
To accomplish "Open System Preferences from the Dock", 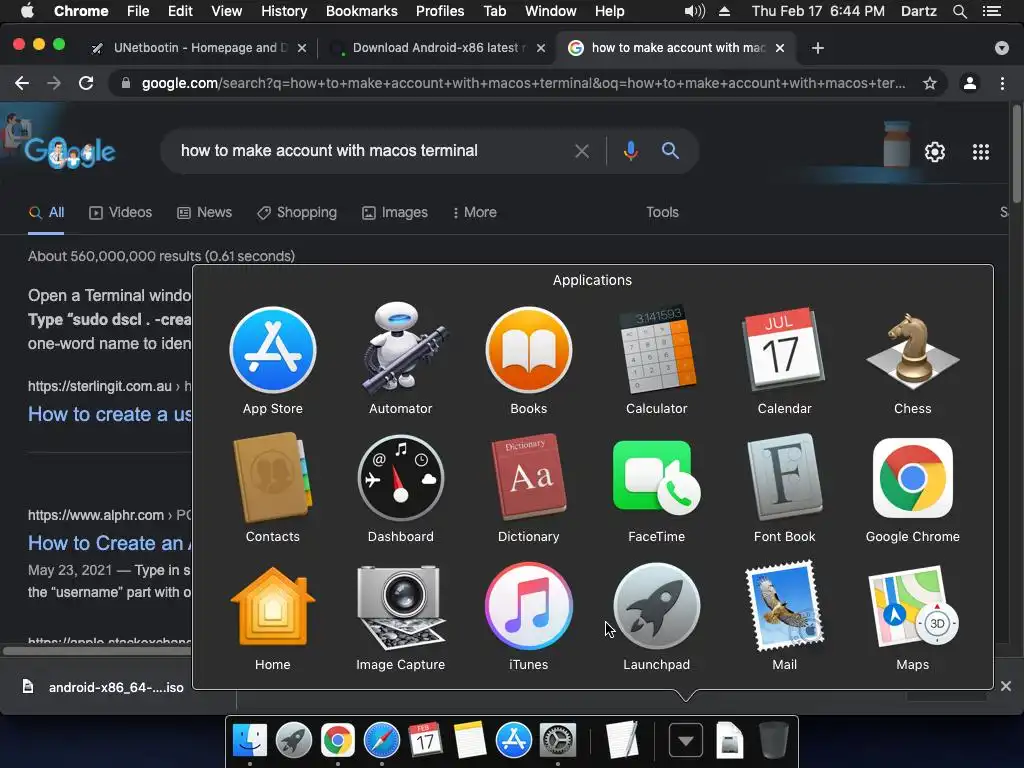I will [557, 741].
